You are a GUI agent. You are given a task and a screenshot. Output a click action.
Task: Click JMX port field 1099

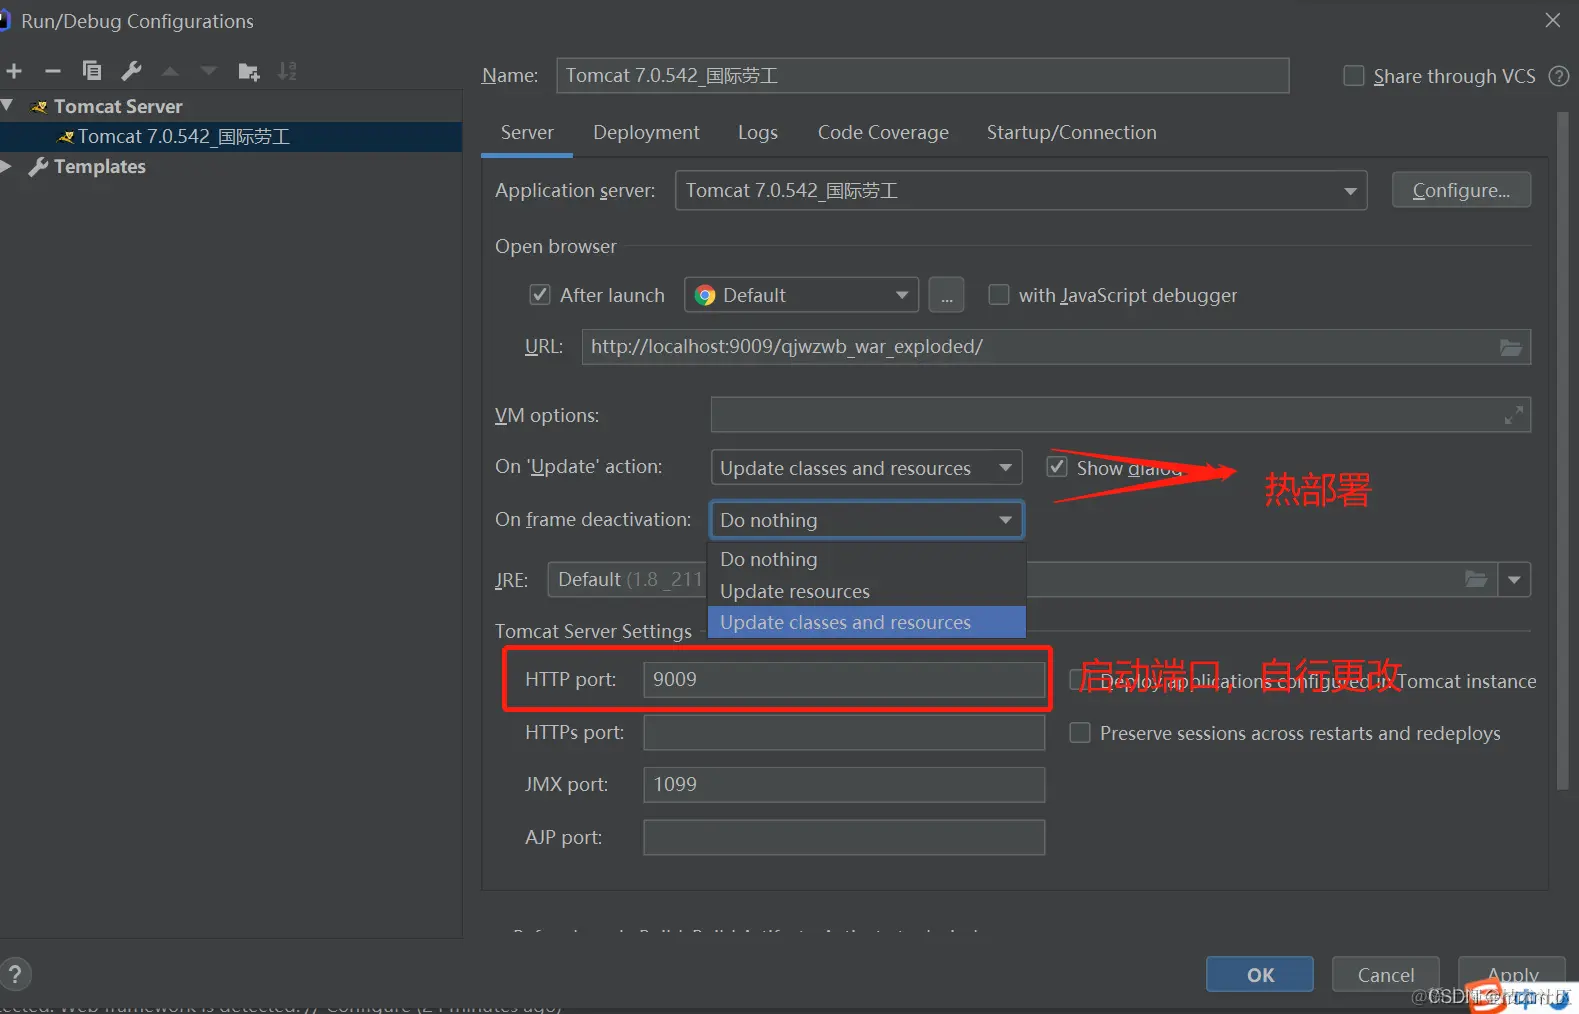[x=844, y=784]
